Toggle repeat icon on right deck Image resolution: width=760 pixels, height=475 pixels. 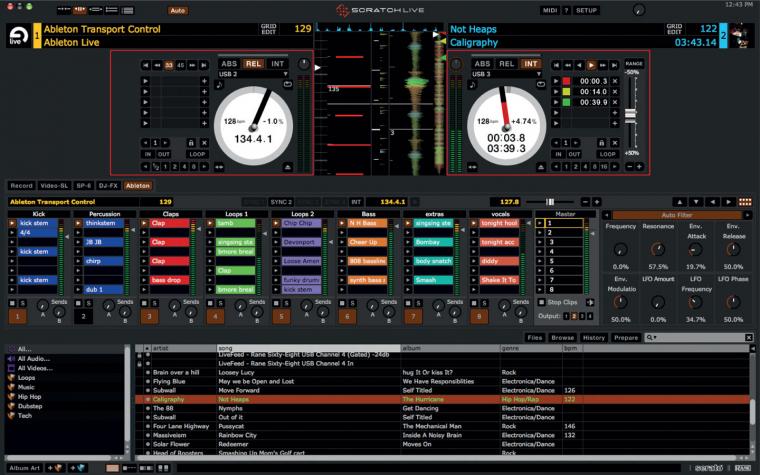[541, 84]
